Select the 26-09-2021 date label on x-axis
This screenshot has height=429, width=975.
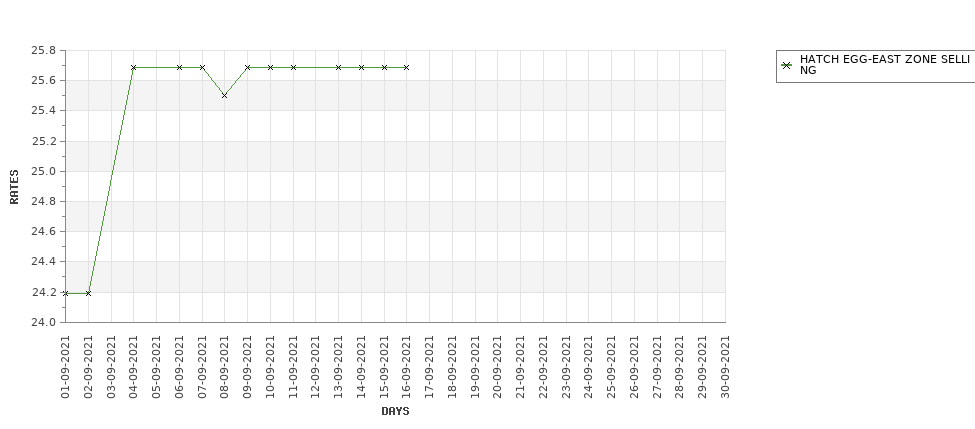[x=634, y=367]
